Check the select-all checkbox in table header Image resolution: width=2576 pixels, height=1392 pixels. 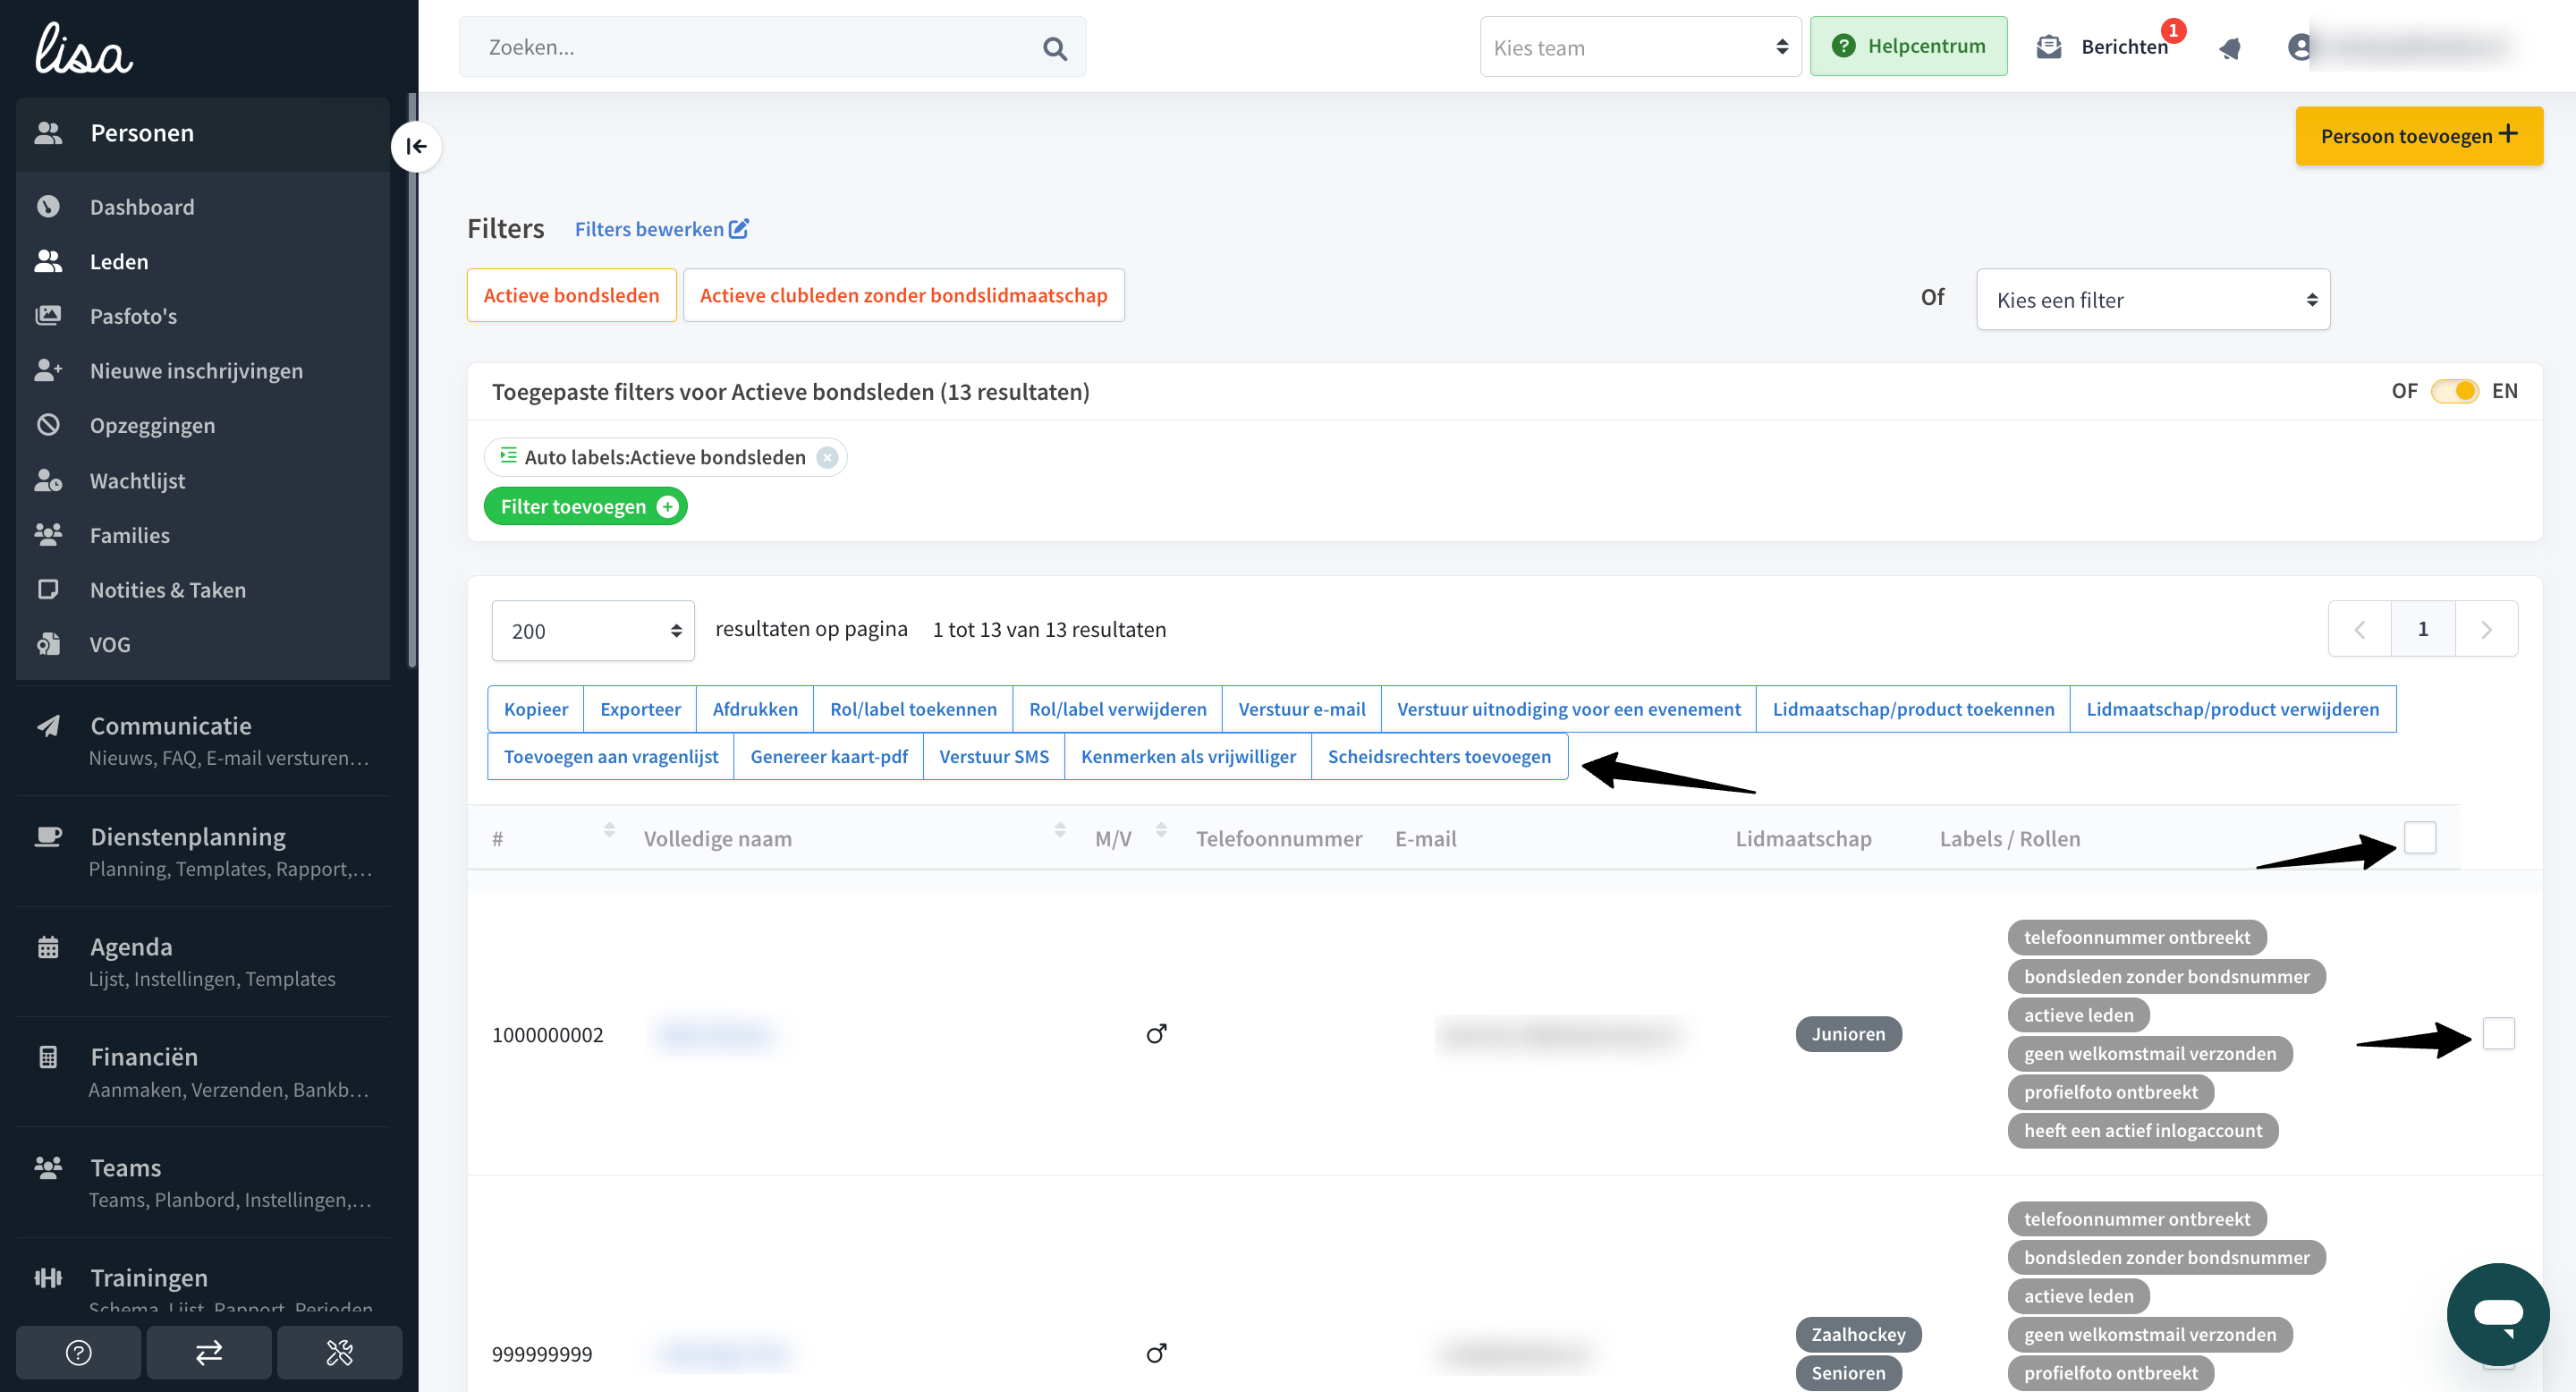point(2420,838)
